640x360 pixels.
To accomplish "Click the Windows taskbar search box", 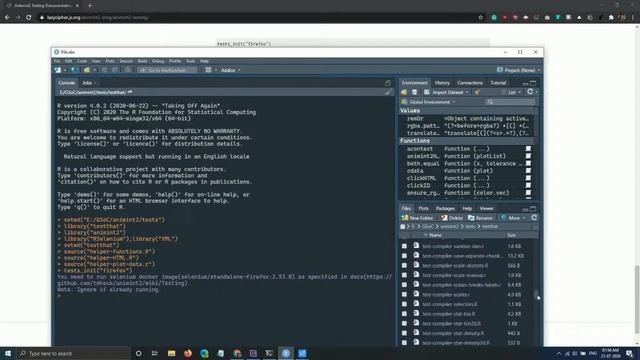I will (73, 353).
